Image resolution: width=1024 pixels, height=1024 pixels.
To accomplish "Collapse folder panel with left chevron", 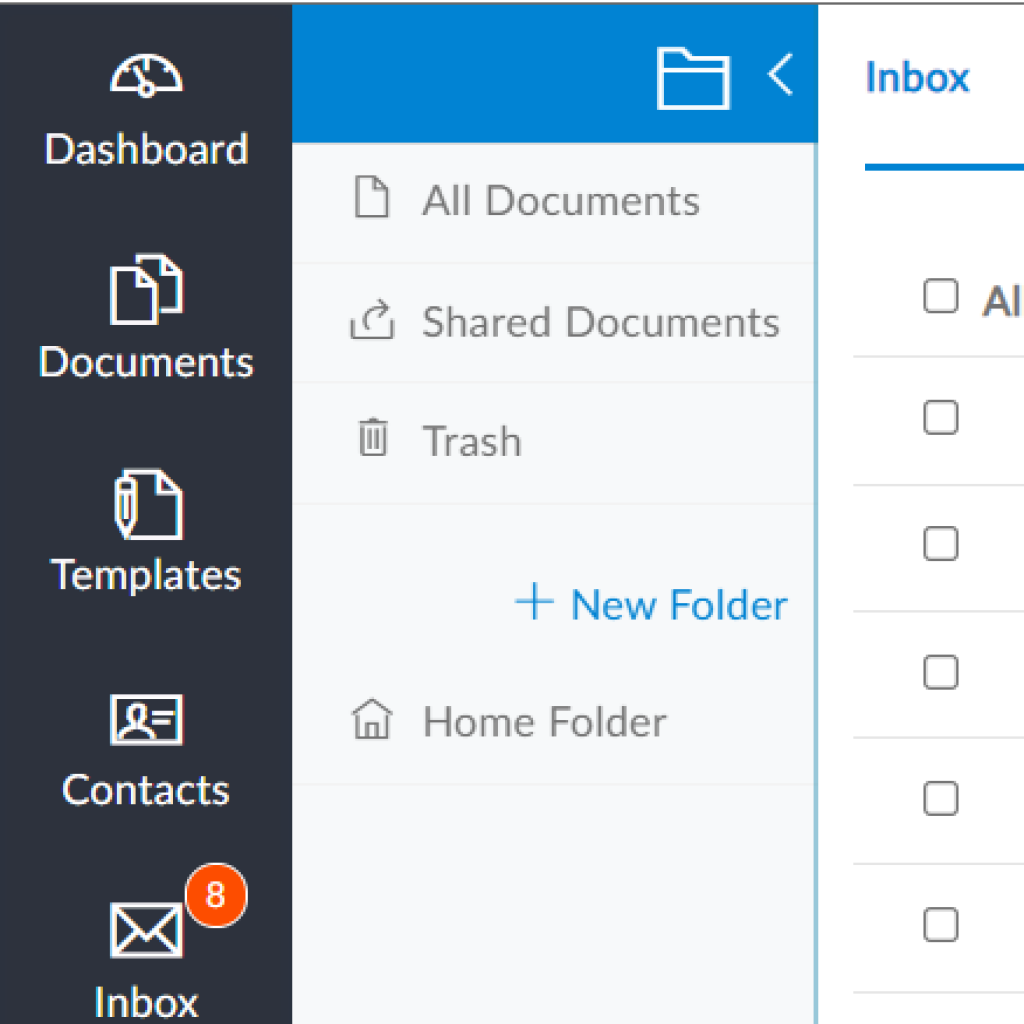I will point(780,74).
